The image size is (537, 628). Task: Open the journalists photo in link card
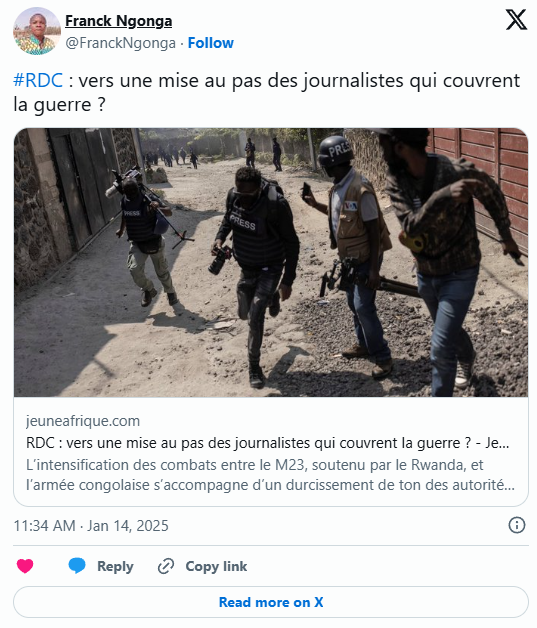pyautogui.click(x=271, y=262)
